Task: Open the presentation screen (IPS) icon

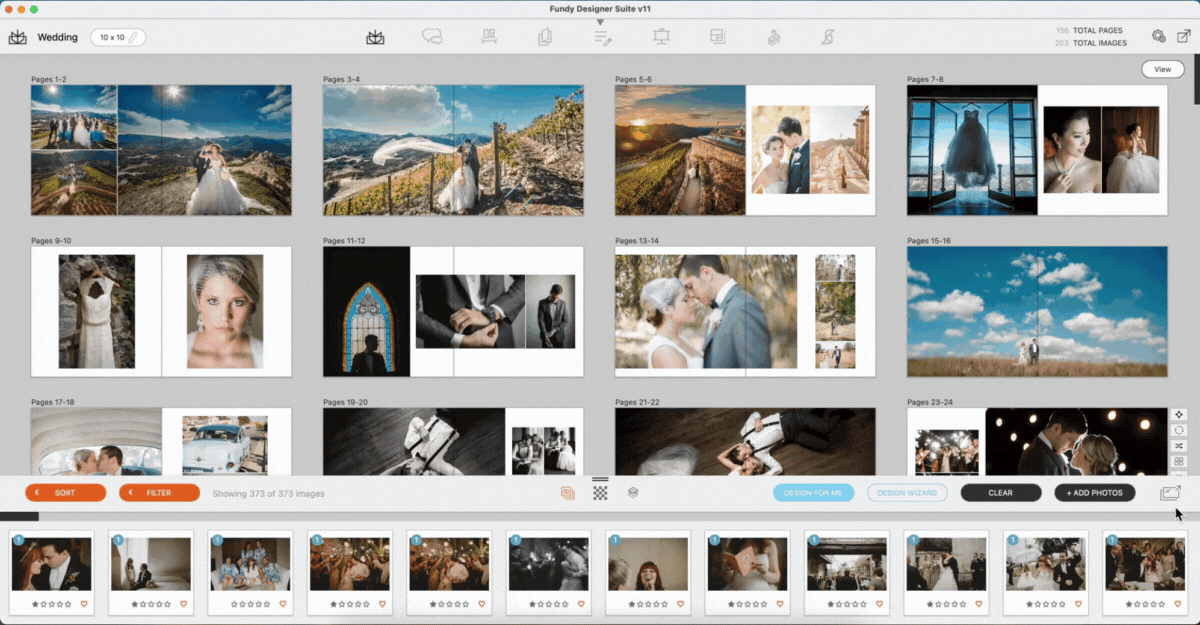Action: point(661,37)
